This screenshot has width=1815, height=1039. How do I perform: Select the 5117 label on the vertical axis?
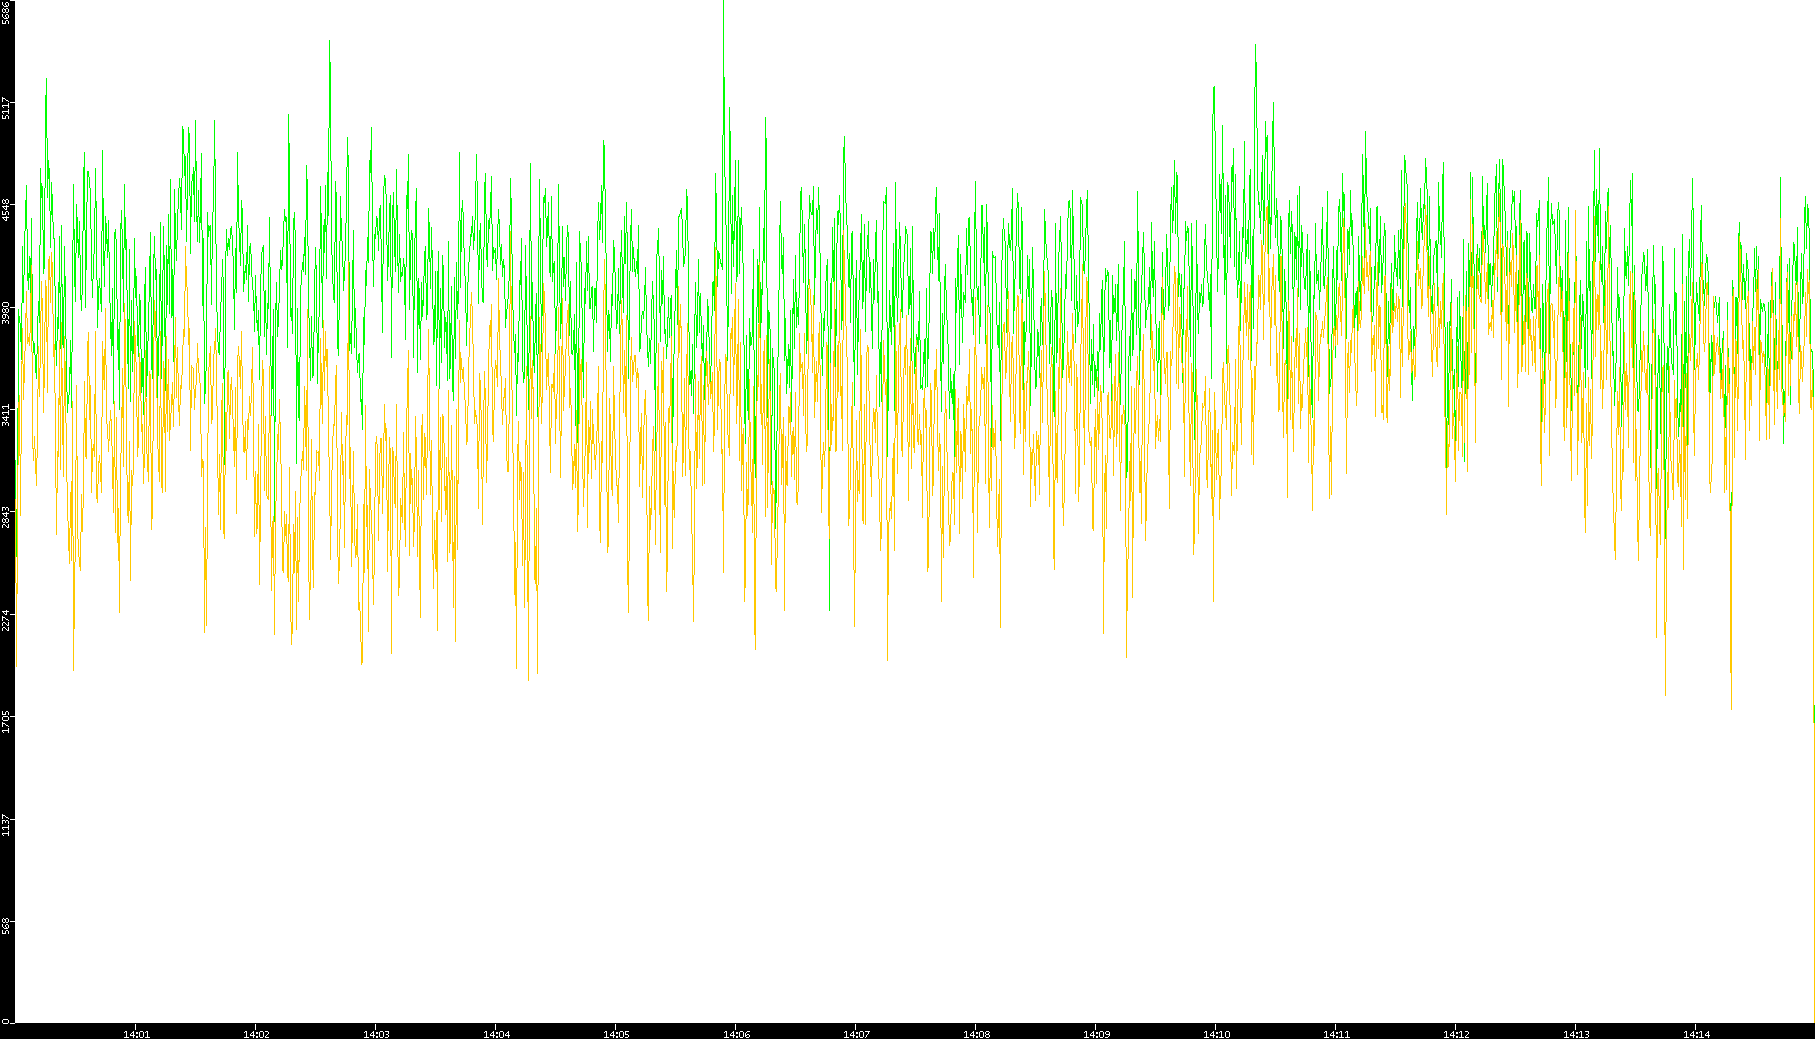(x=7, y=108)
